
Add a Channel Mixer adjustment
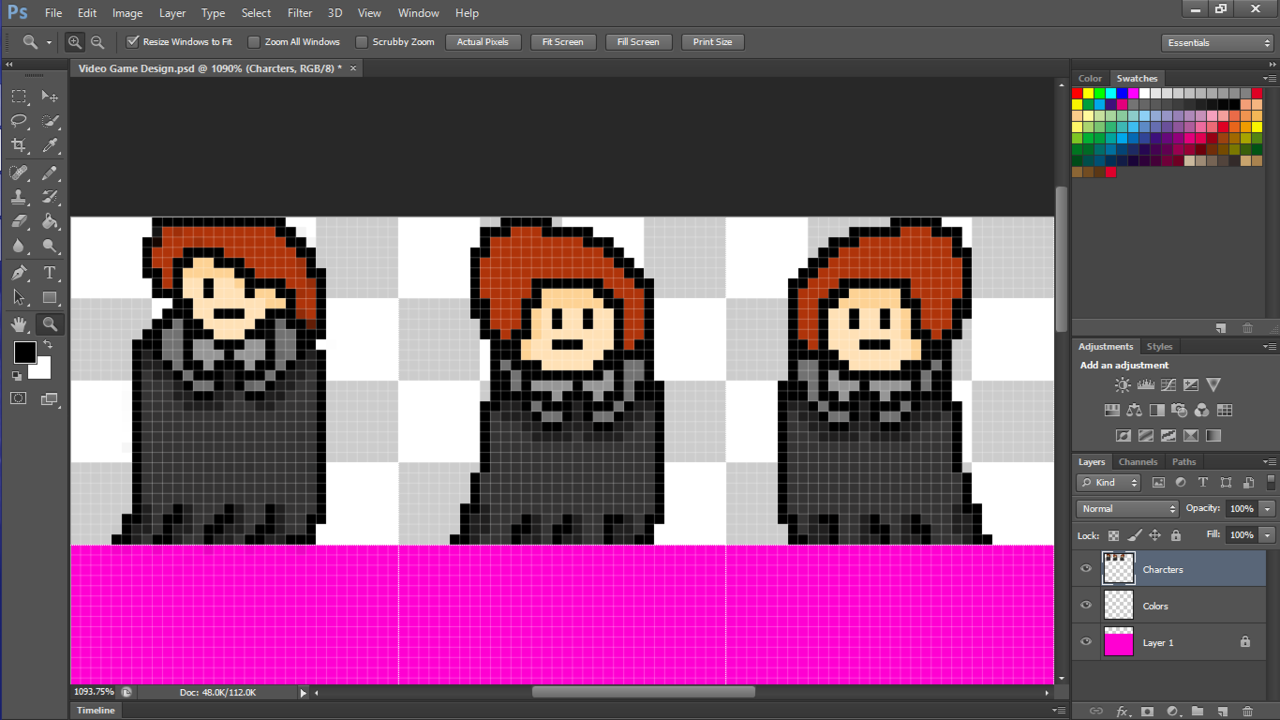click(1202, 410)
